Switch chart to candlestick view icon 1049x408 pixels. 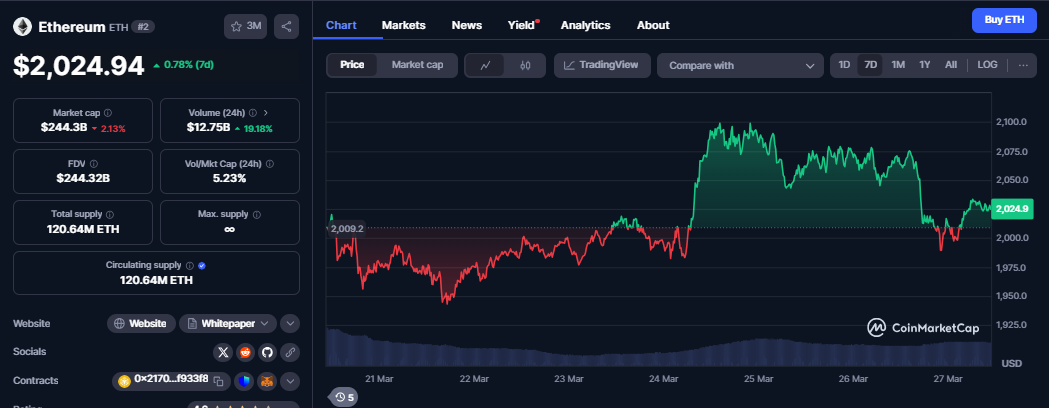[x=525, y=66]
